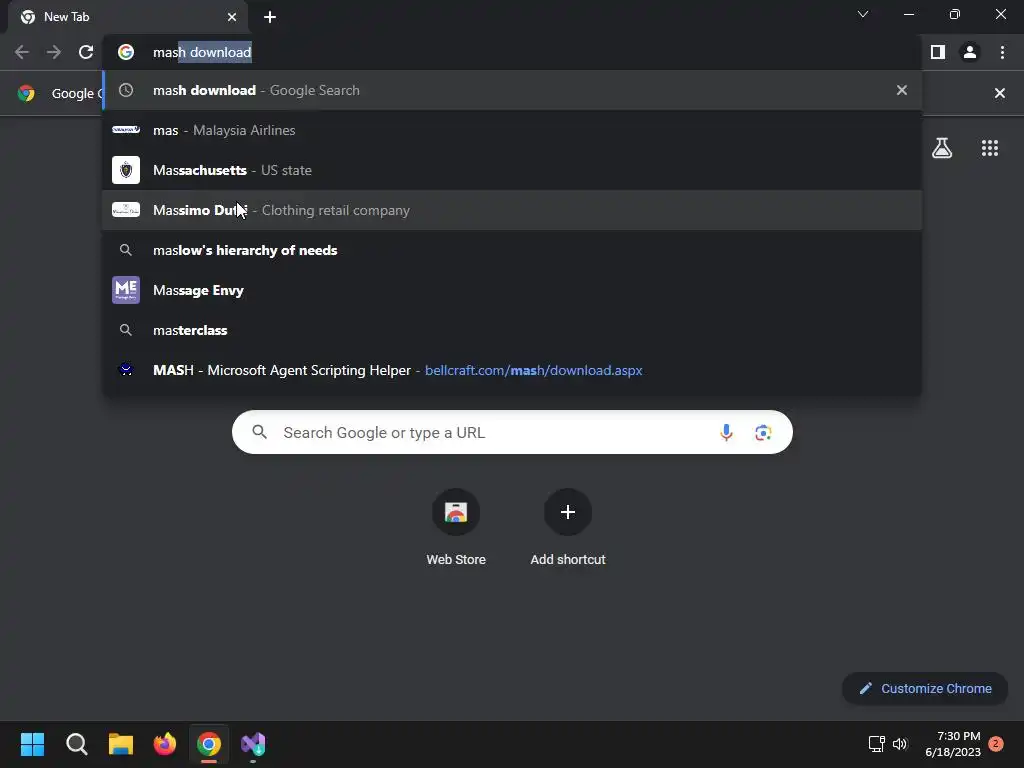Screen dimensions: 1024x768
Task: Select the Massage Envy suggestion
Action: click(512, 290)
